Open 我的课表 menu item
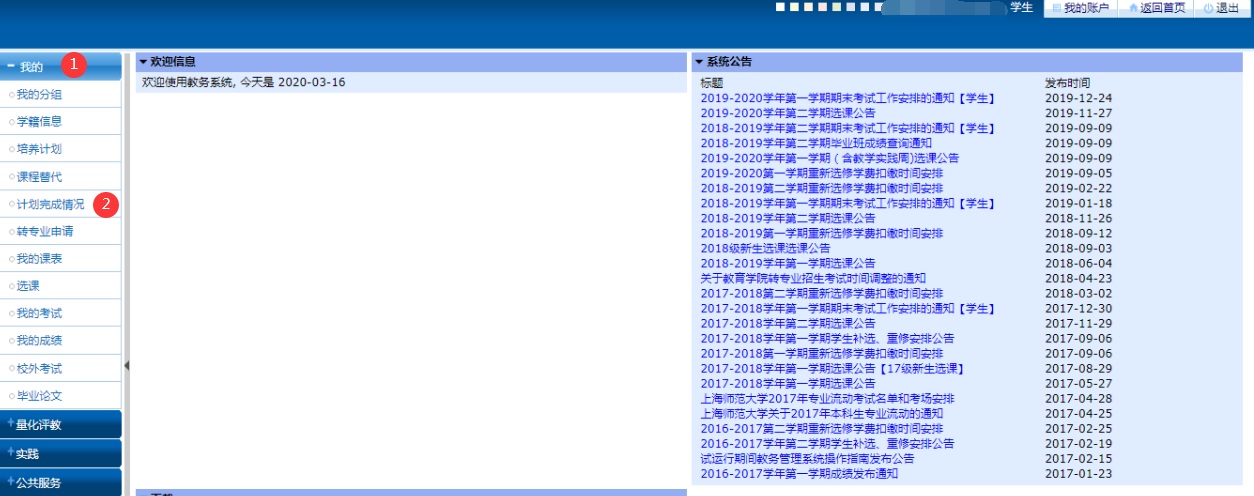The height and width of the screenshot is (496, 1254). [x=39, y=259]
